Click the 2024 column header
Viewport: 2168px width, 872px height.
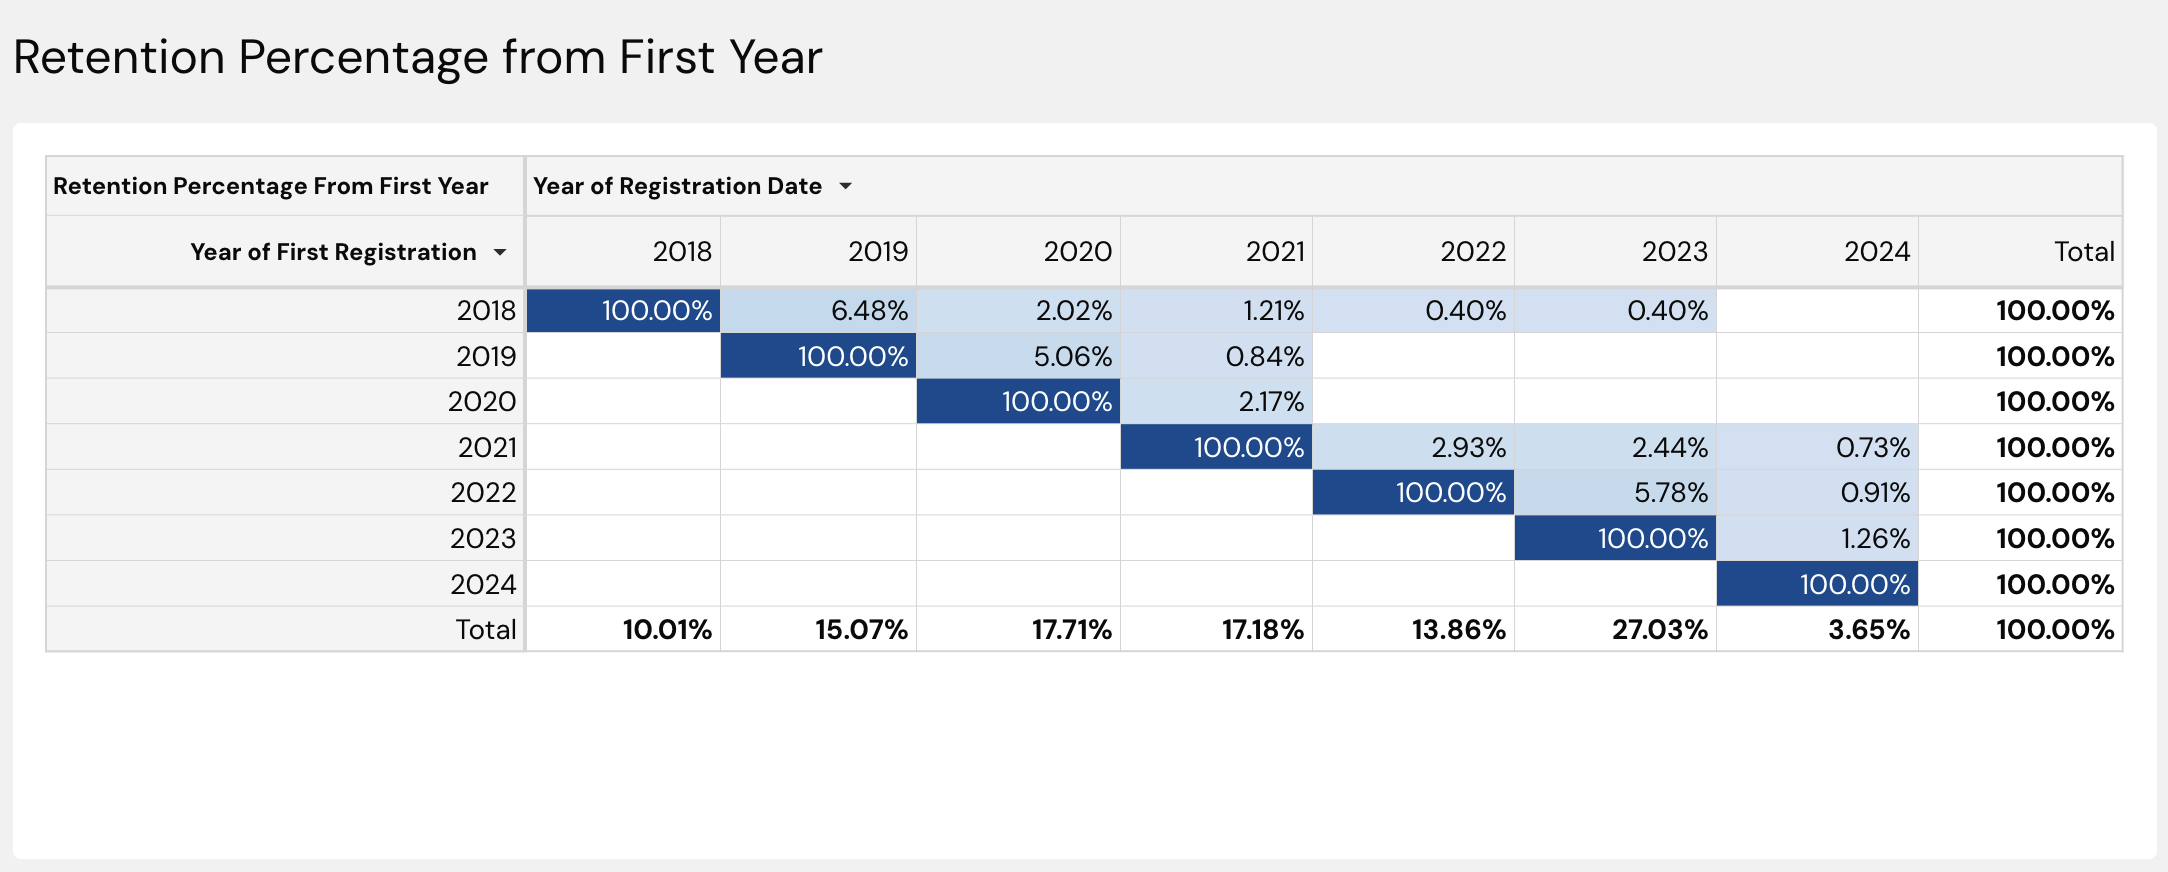(x=1876, y=252)
